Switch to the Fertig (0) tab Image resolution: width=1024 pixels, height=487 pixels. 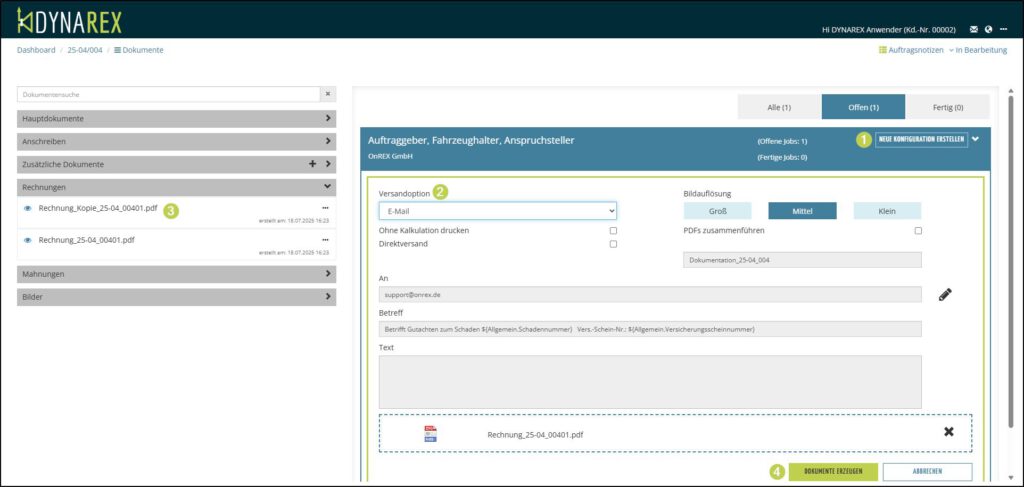point(947,107)
